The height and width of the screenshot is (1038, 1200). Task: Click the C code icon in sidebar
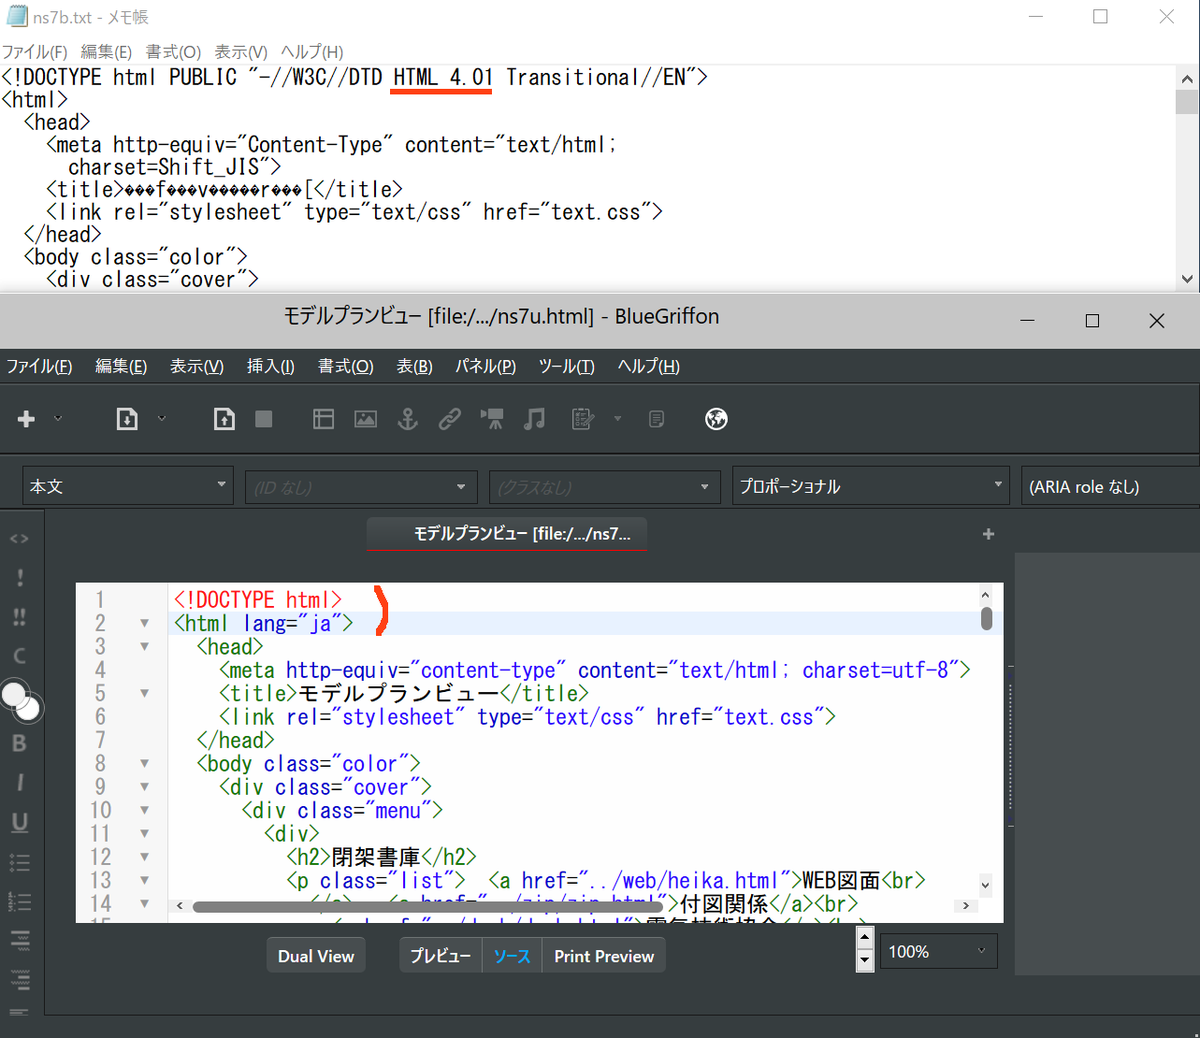pyautogui.click(x=19, y=656)
